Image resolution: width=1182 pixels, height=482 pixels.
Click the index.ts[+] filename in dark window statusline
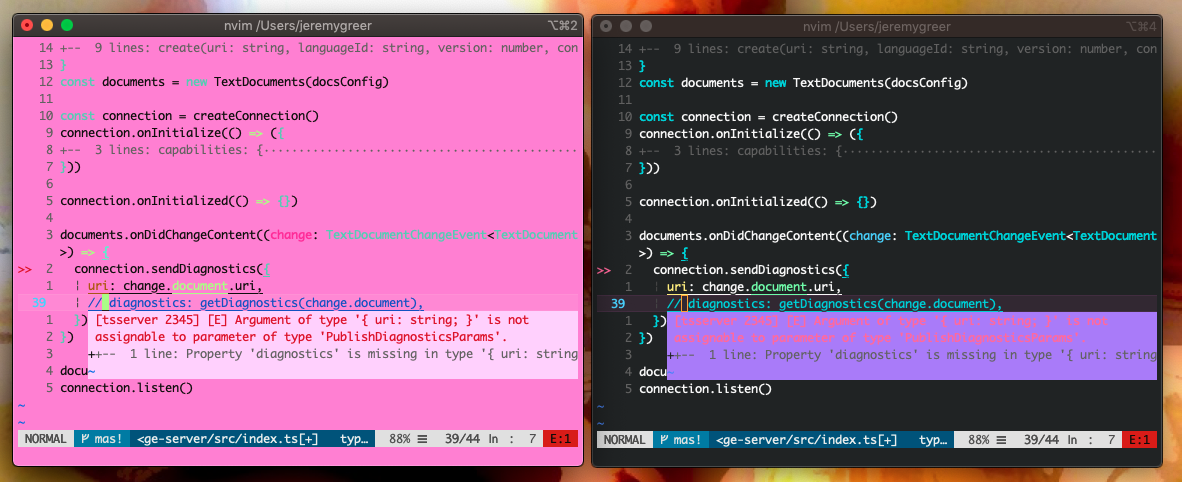point(807,440)
